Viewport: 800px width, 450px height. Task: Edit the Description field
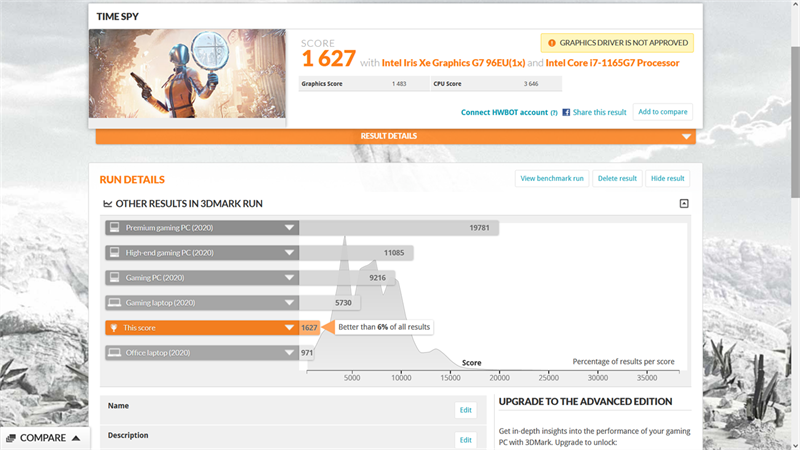pos(465,440)
